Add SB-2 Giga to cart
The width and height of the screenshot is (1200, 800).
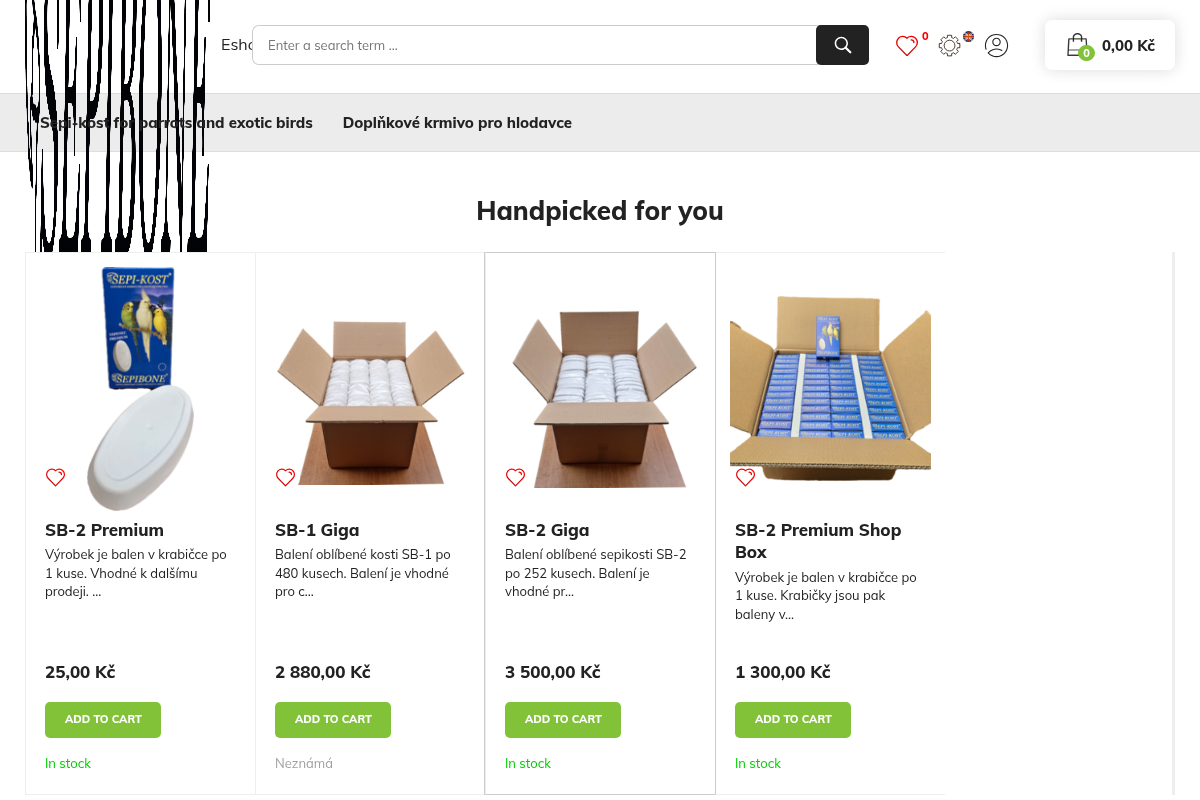(x=563, y=720)
